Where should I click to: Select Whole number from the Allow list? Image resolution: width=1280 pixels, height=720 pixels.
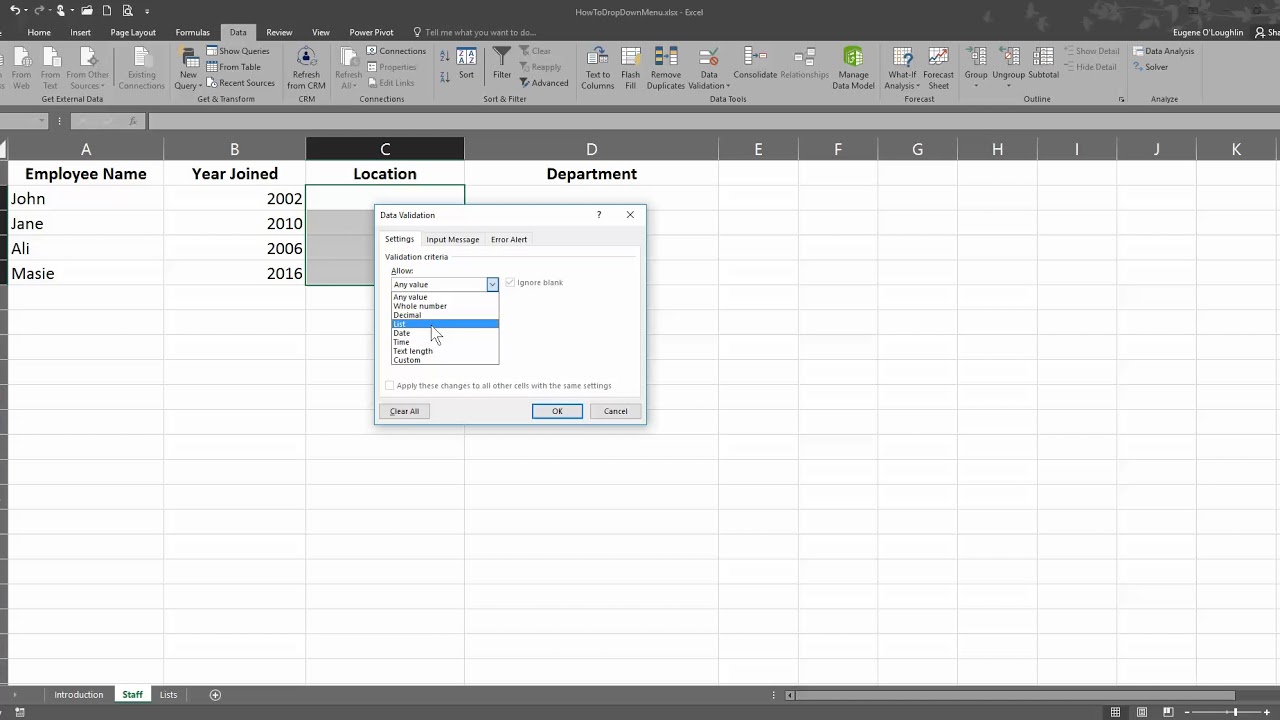(x=445, y=306)
